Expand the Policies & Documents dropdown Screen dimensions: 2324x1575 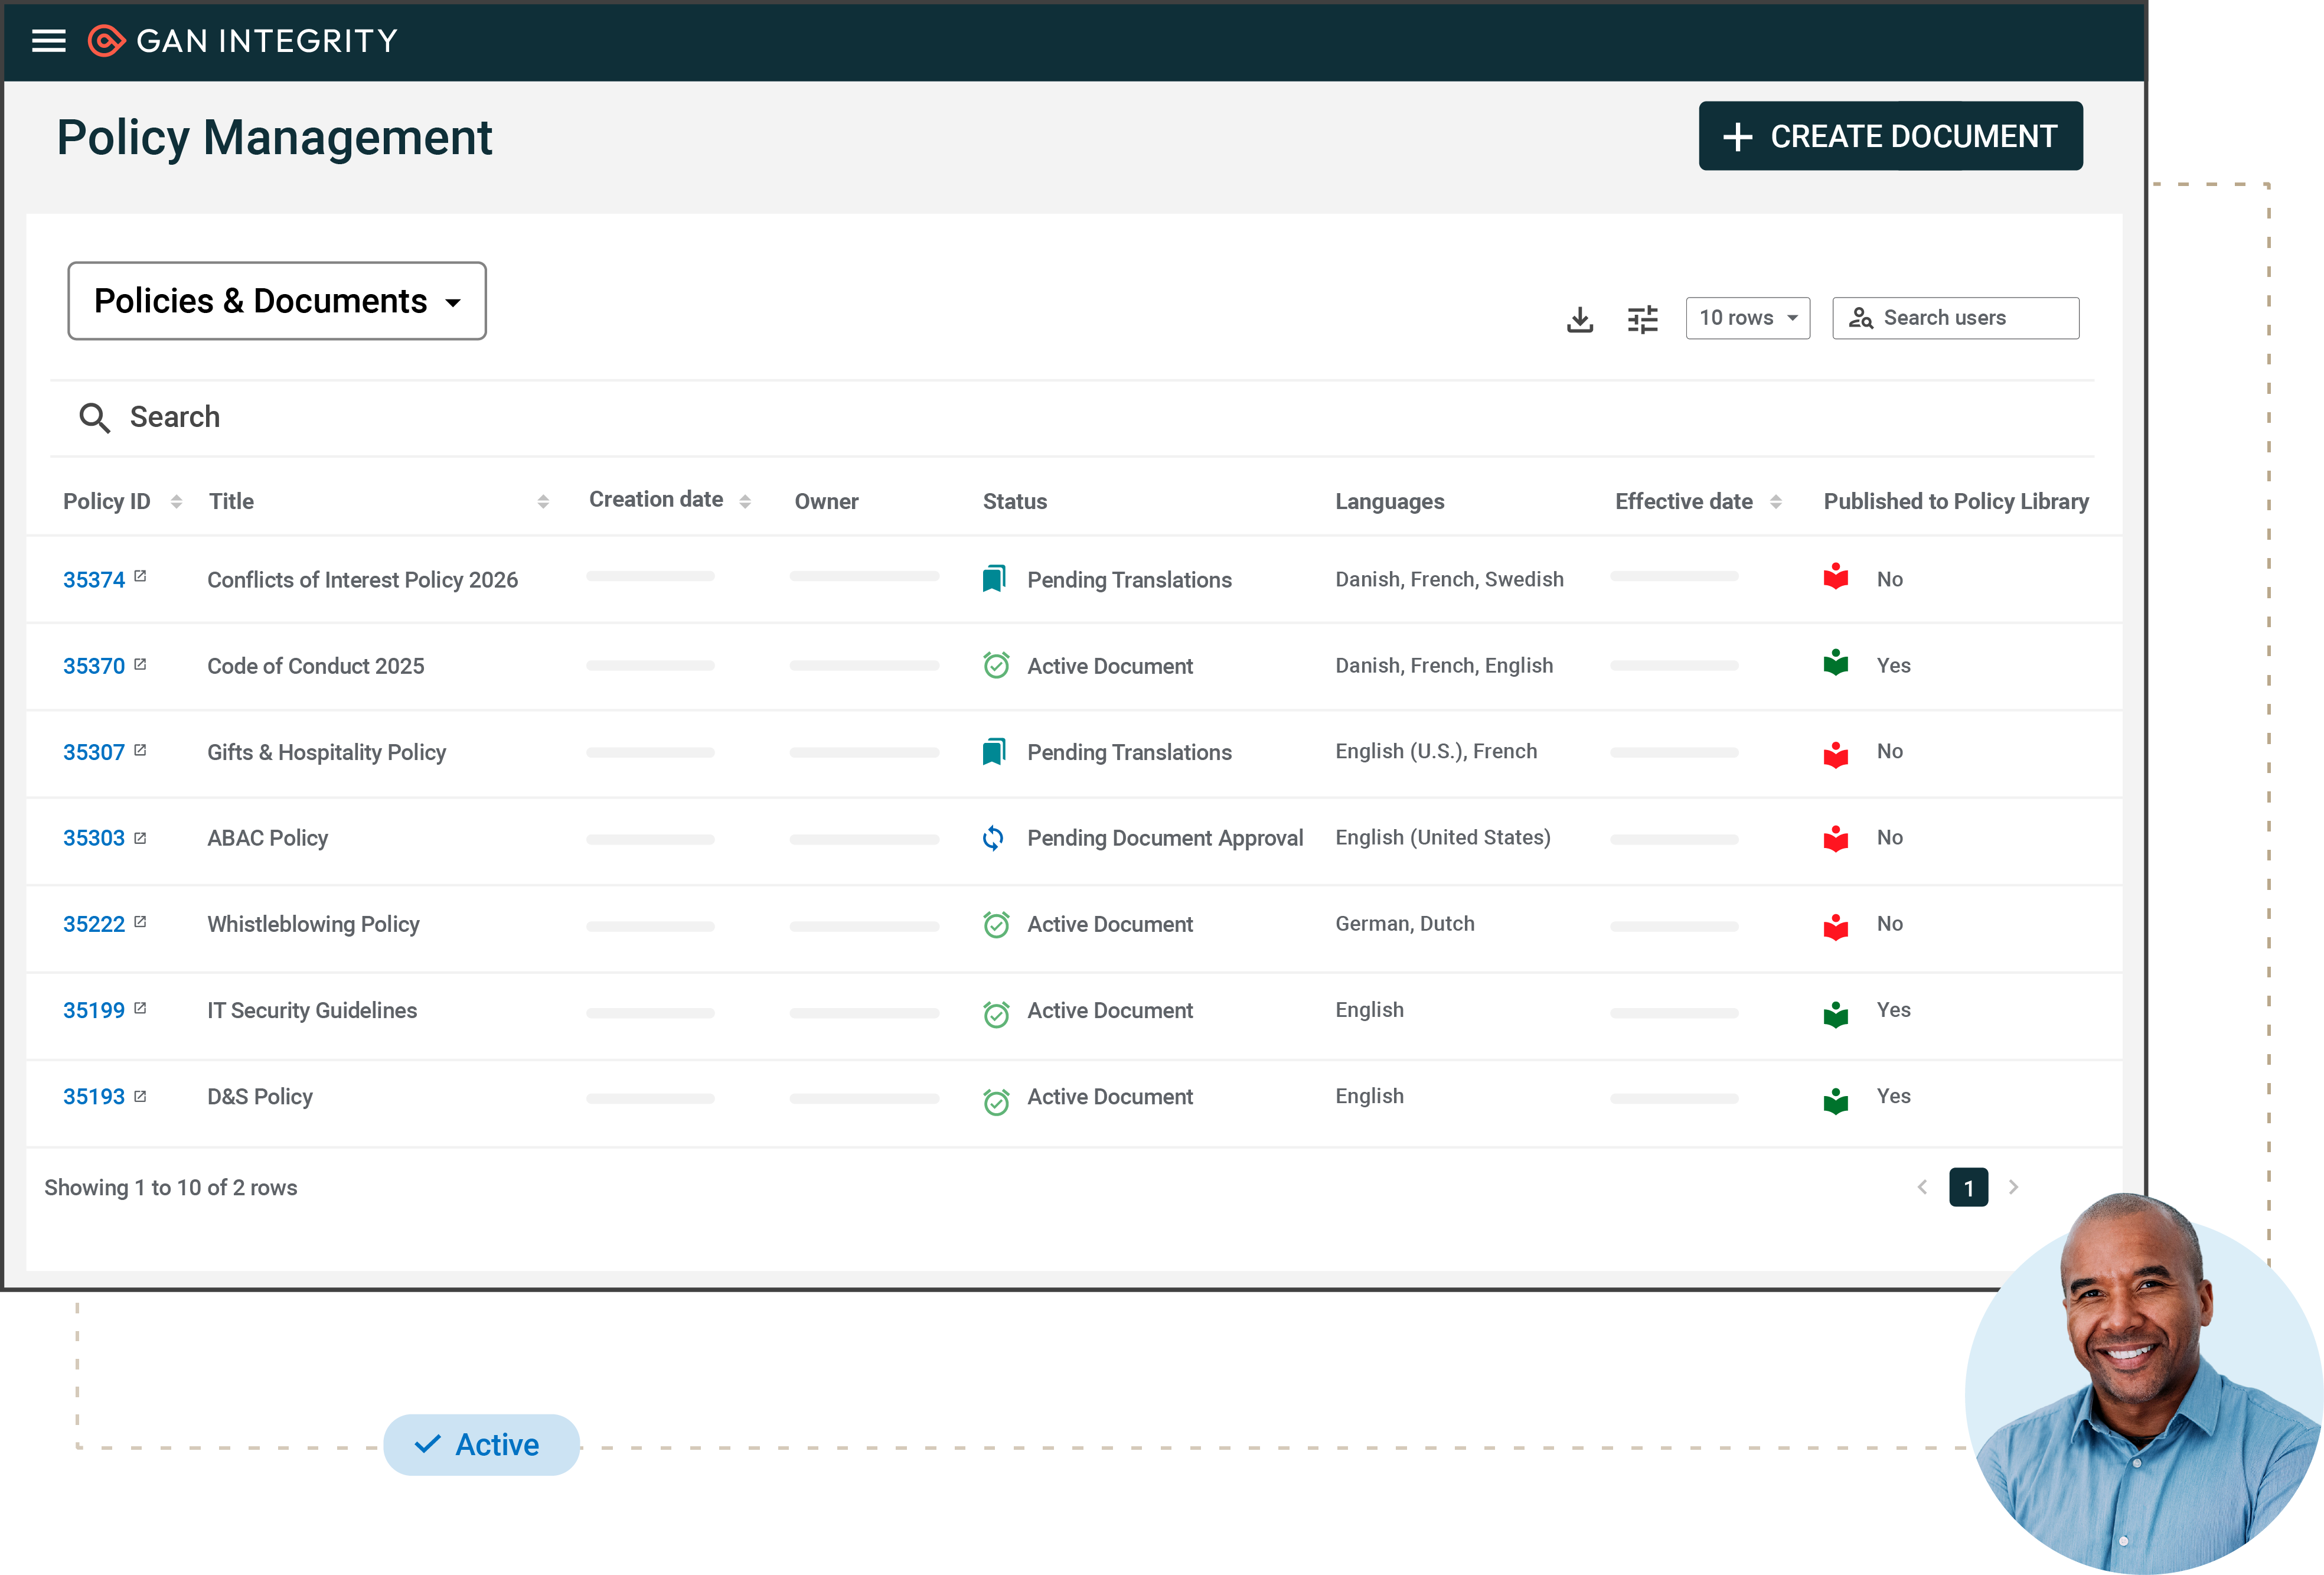(277, 301)
